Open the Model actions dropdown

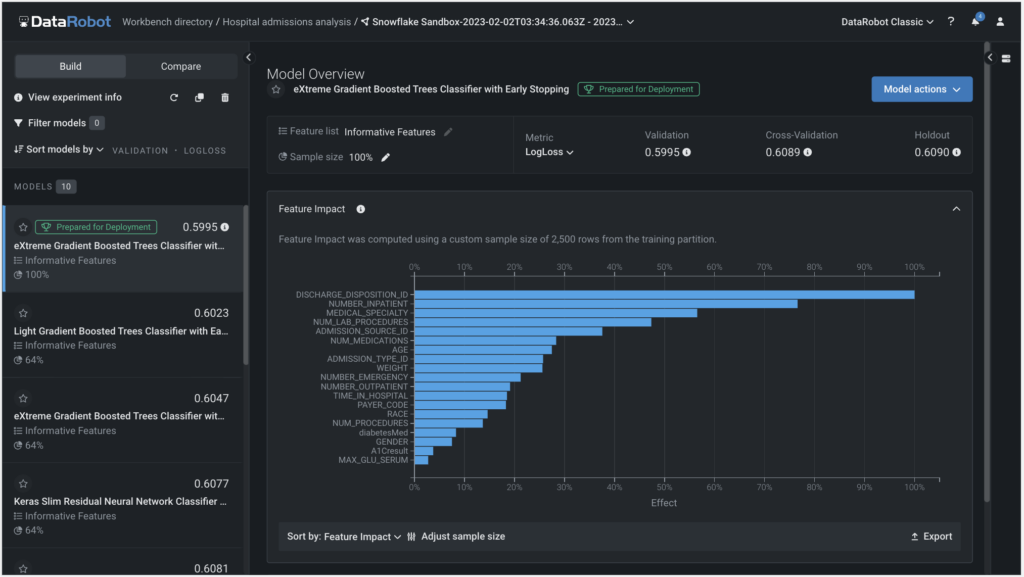pos(921,89)
